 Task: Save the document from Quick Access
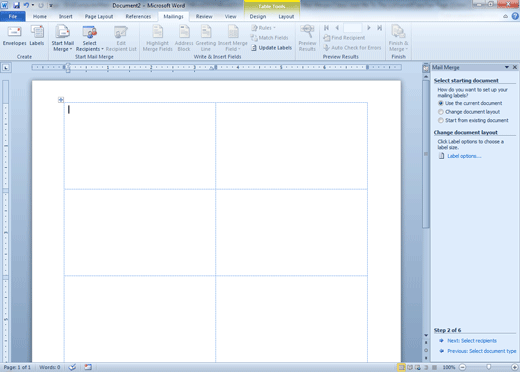pos(16,5)
